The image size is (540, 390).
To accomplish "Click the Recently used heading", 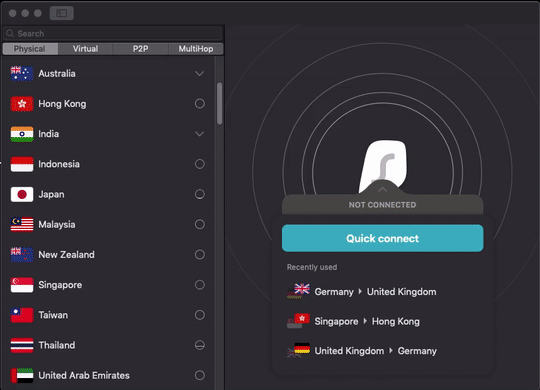I will coord(312,267).
